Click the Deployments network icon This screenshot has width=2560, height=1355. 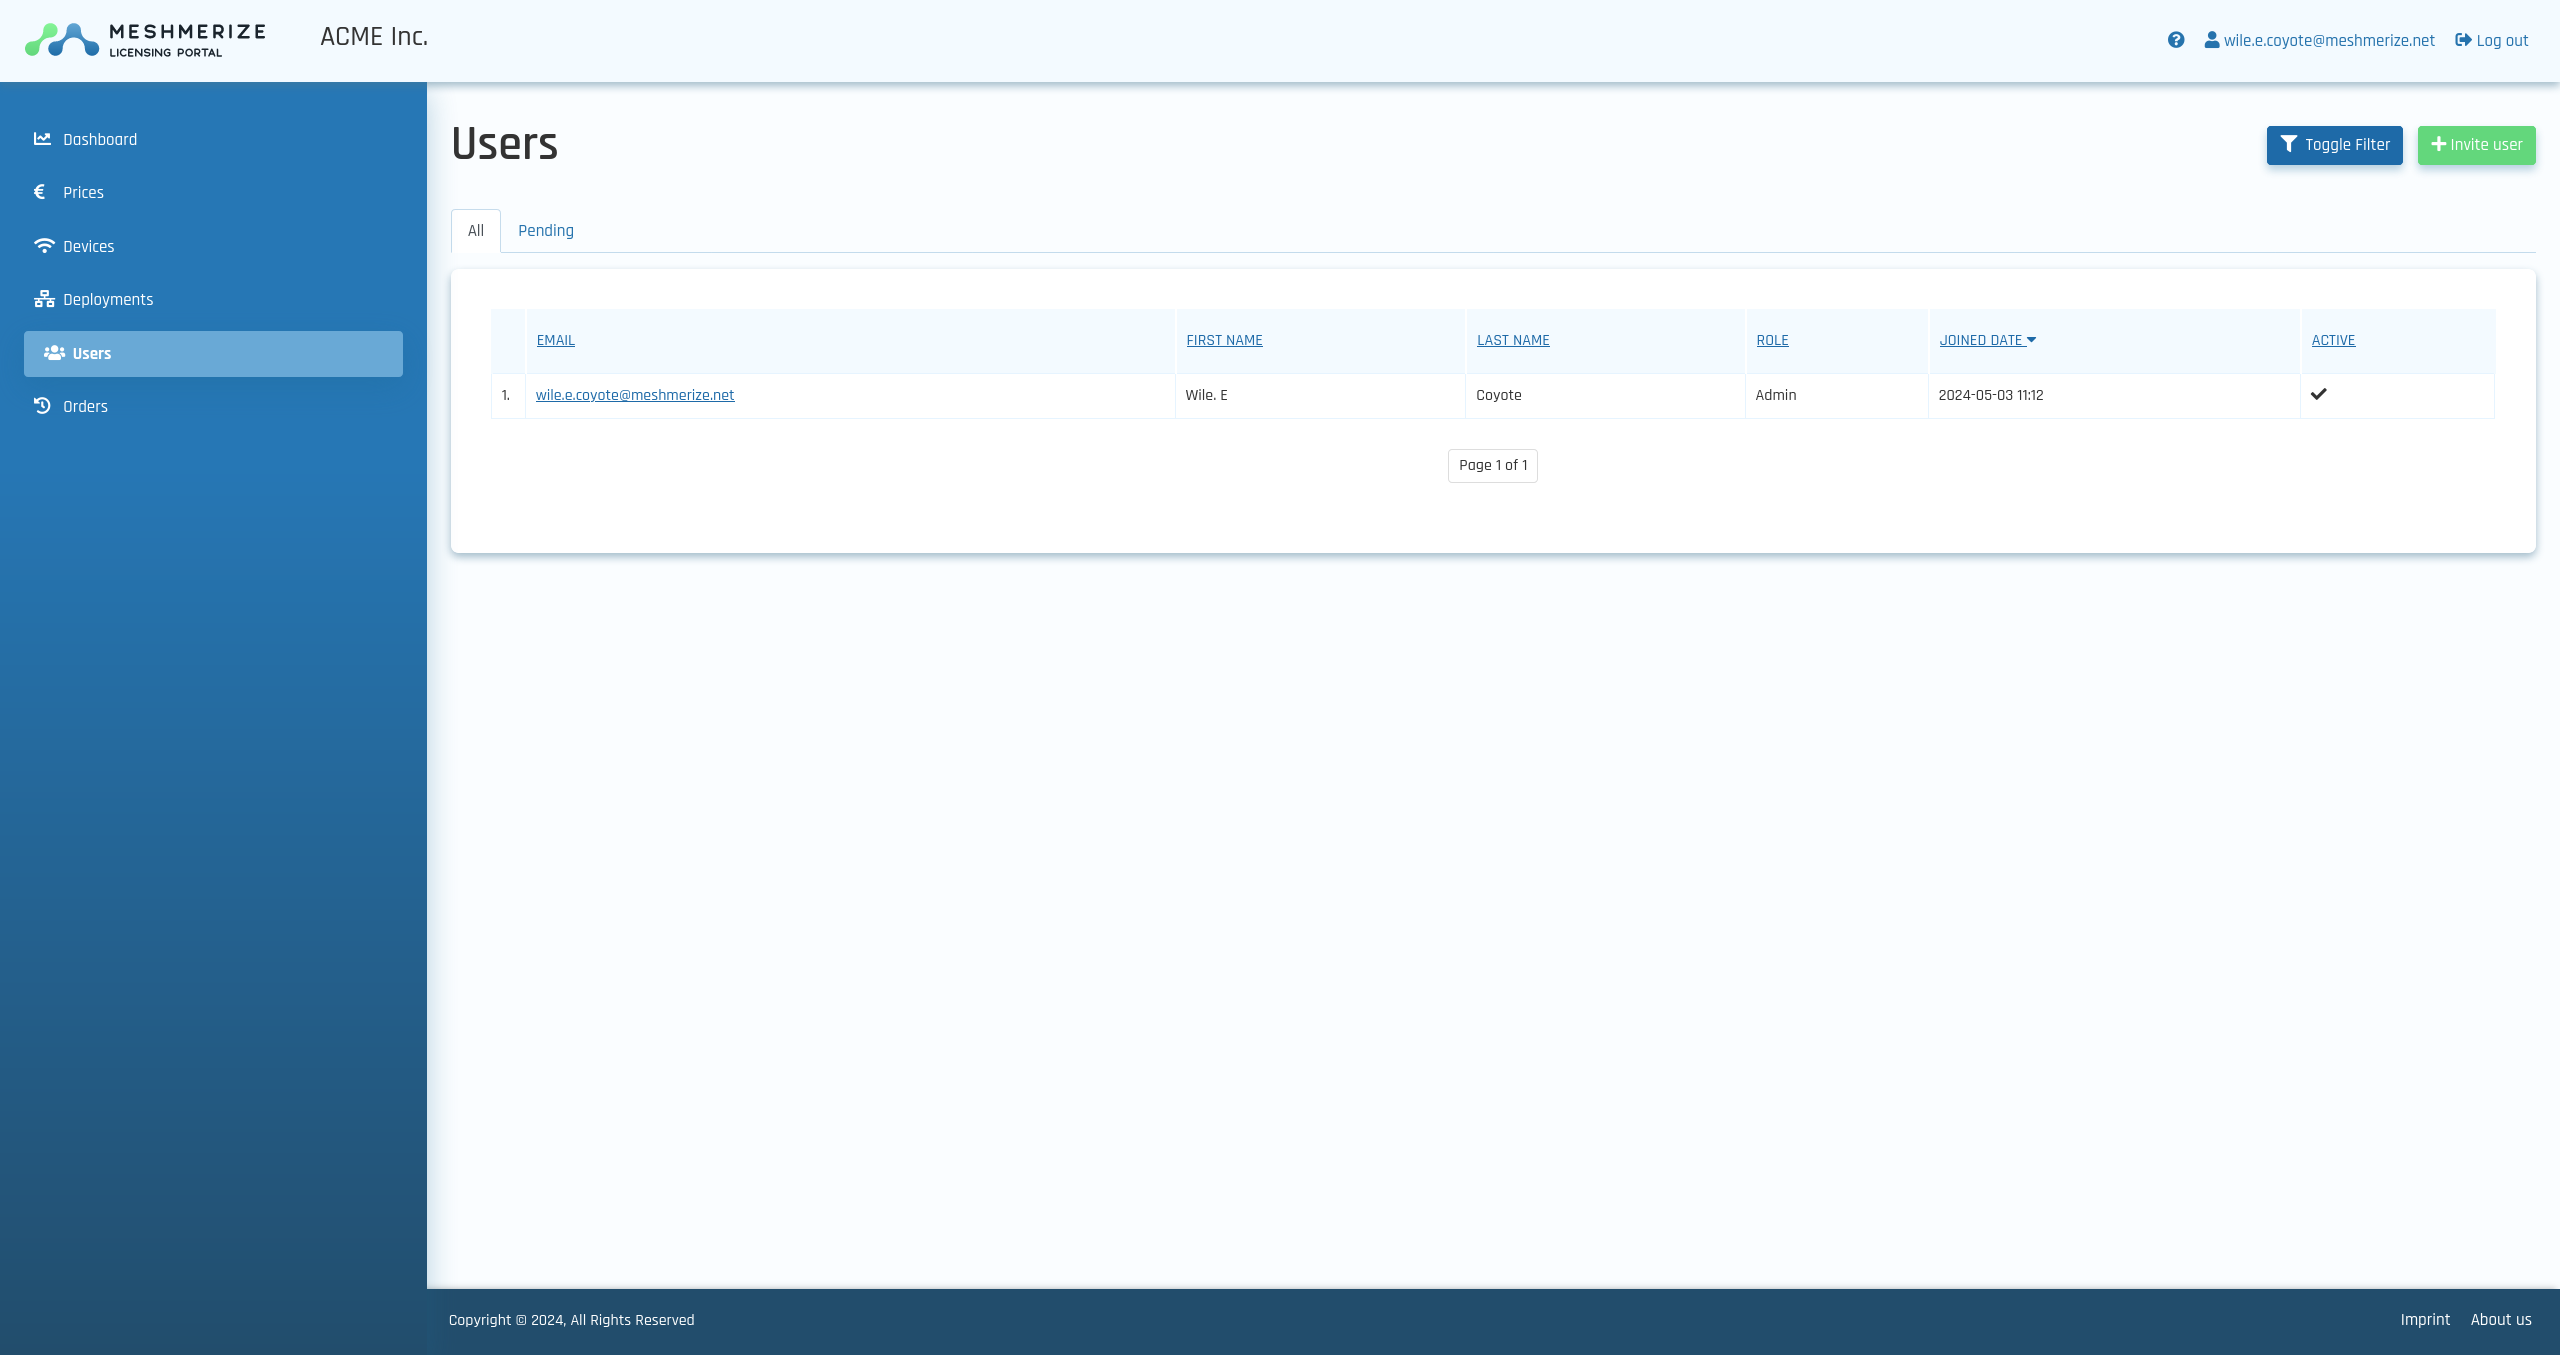pos(44,299)
